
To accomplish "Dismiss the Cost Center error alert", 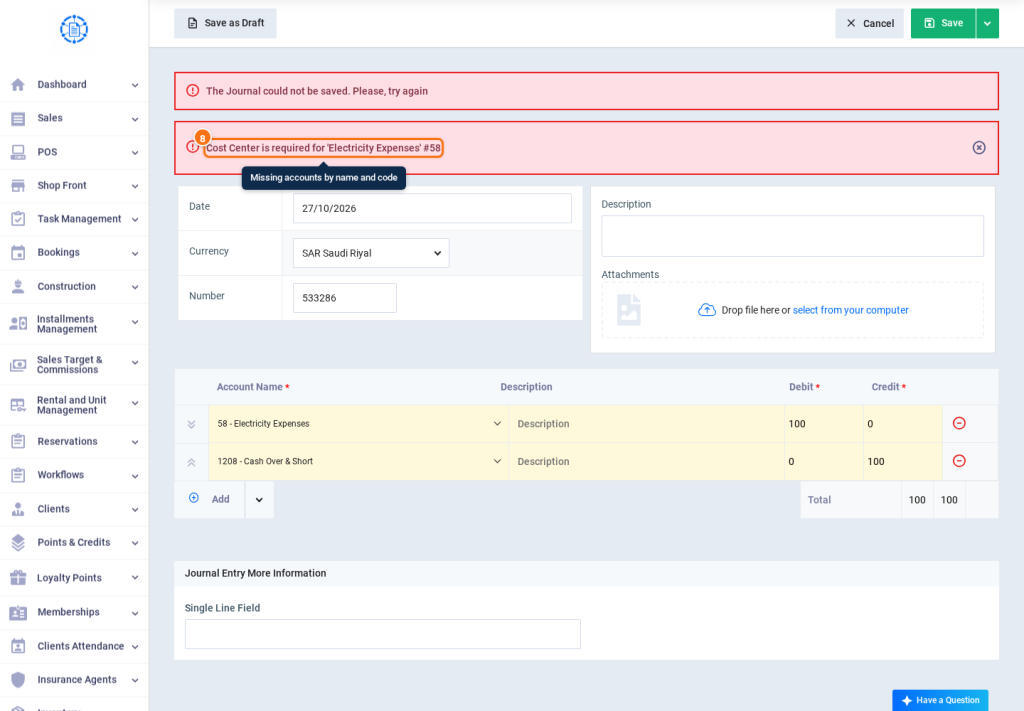I will click(x=979, y=148).
